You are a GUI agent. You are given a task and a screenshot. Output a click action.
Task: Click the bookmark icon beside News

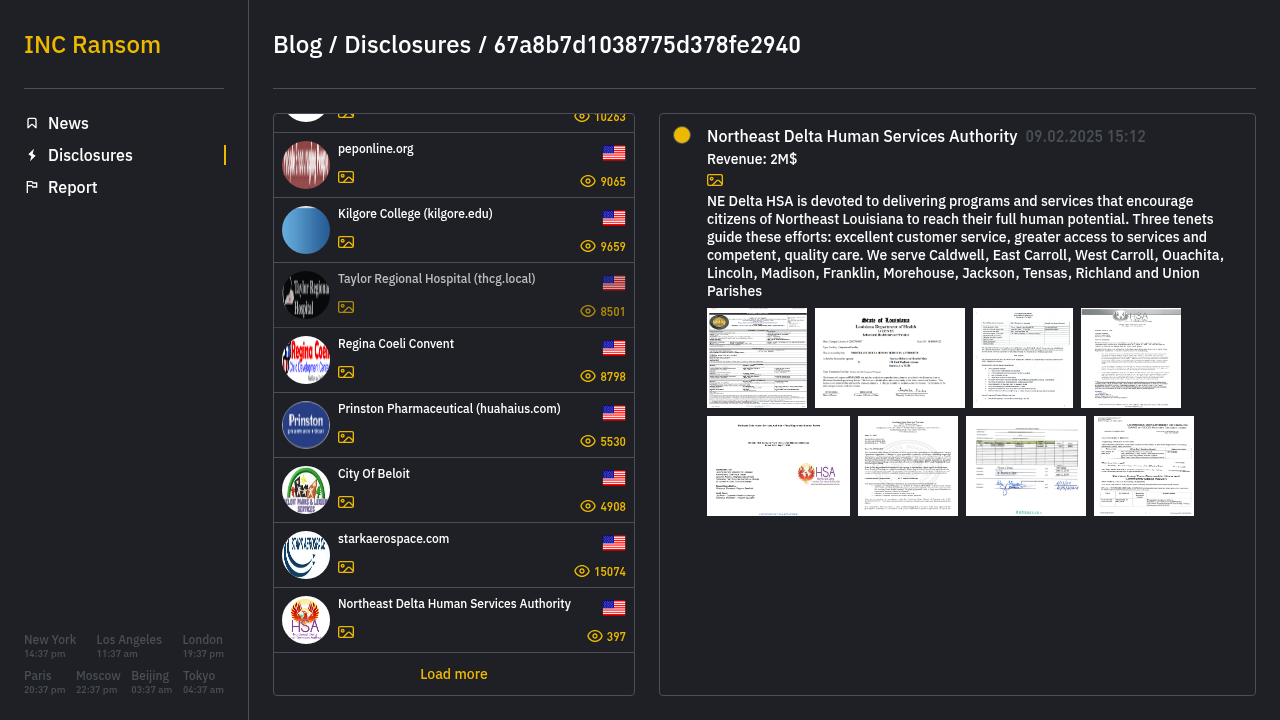(x=32, y=123)
